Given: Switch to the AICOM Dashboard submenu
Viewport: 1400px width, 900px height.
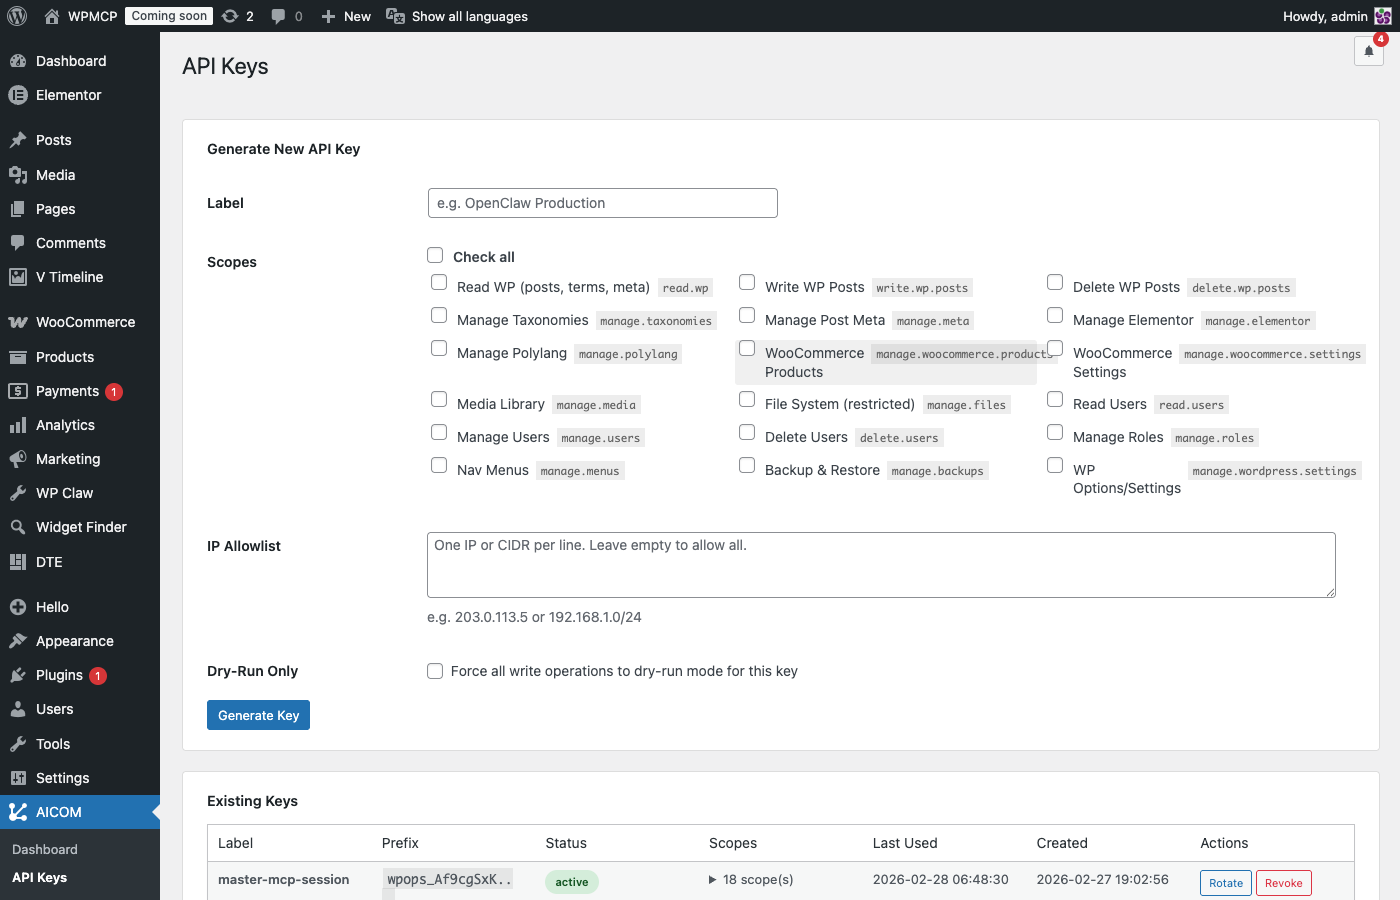Looking at the screenshot, I should [46, 849].
